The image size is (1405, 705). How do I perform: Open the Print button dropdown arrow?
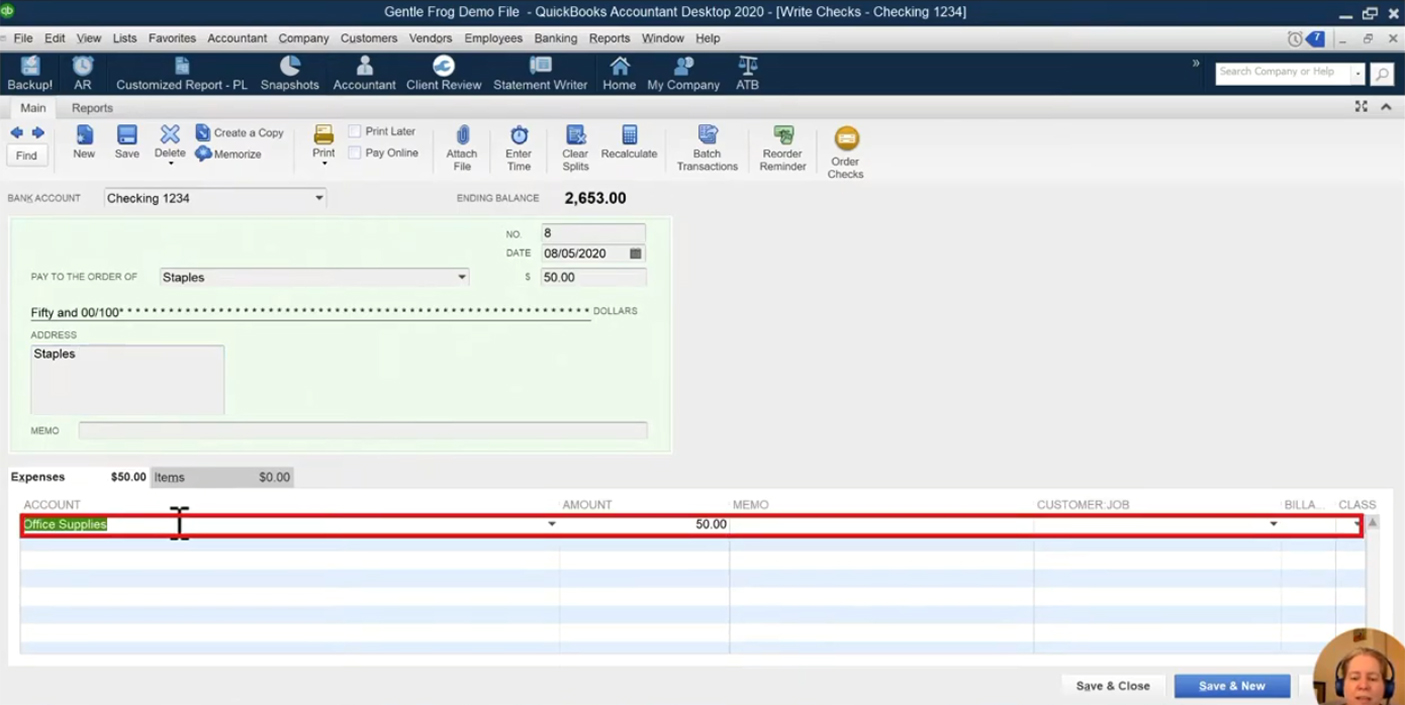tap(324, 163)
